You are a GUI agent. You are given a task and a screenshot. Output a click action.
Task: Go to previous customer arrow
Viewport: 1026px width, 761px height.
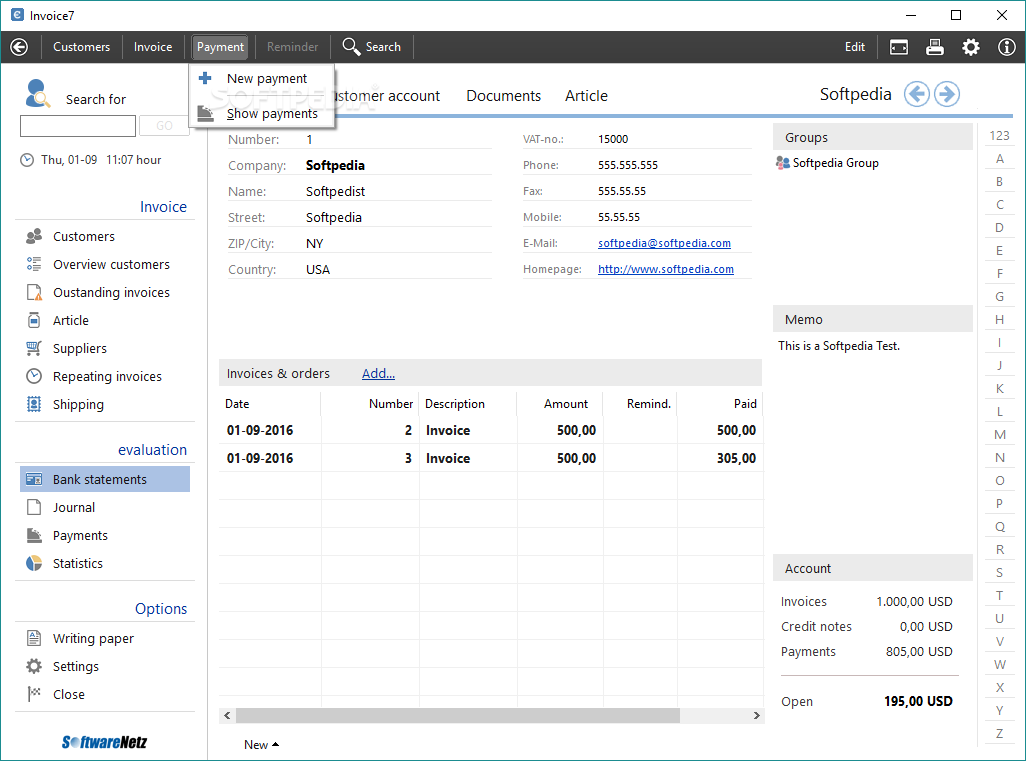(x=917, y=94)
